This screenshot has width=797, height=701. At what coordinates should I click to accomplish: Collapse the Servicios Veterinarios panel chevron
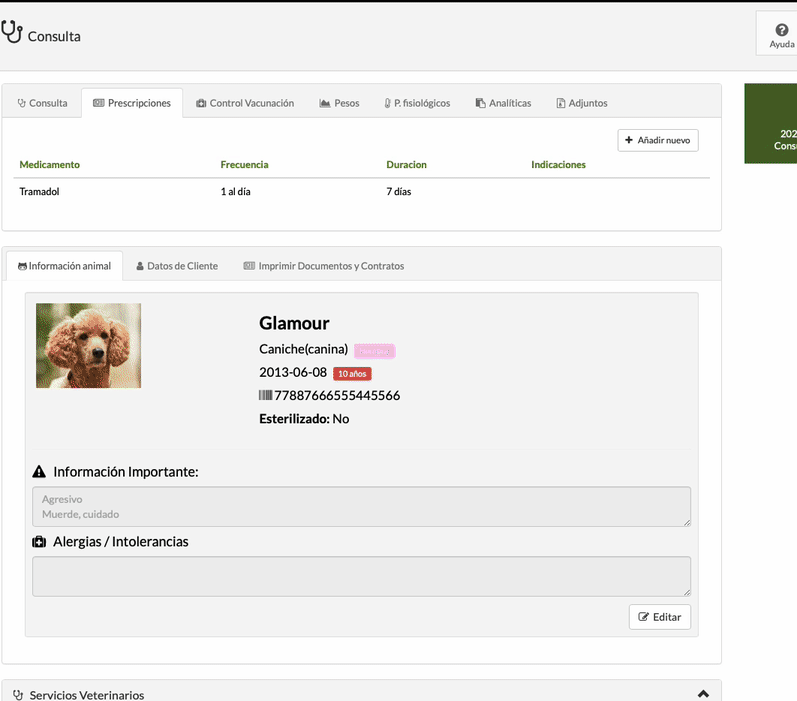click(703, 694)
